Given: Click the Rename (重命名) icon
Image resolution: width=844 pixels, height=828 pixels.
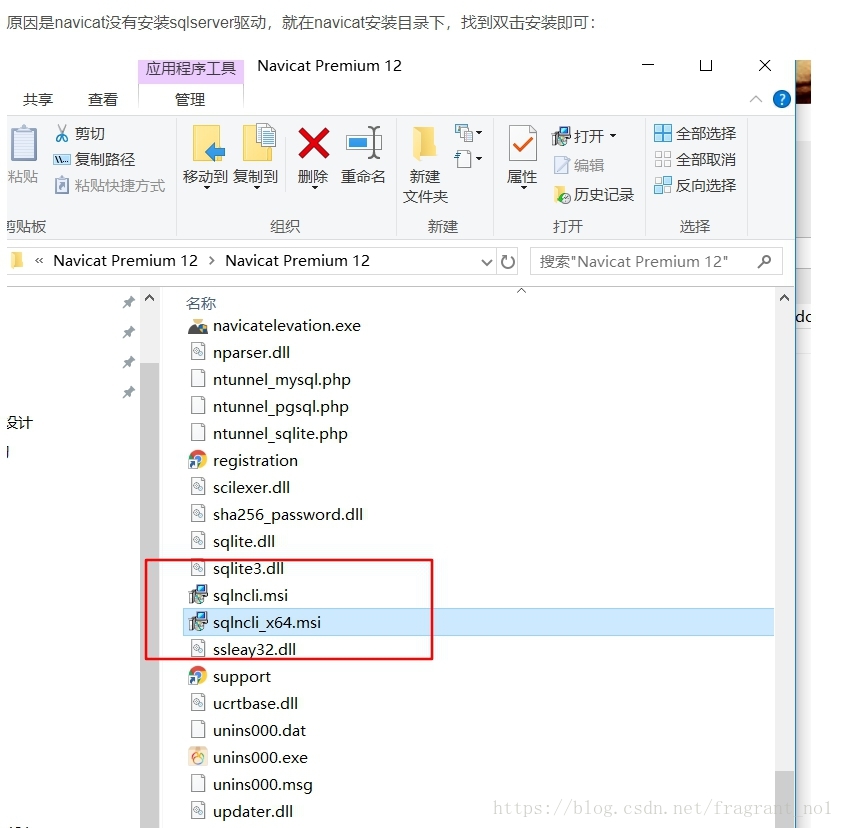Looking at the screenshot, I should click(x=364, y=143).
